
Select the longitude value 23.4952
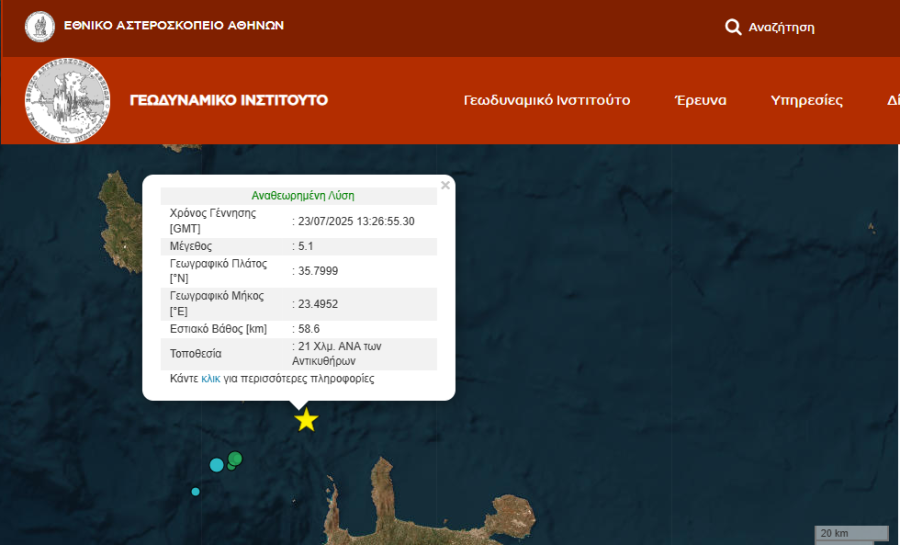pyautogui.click(x=318, y=304)
